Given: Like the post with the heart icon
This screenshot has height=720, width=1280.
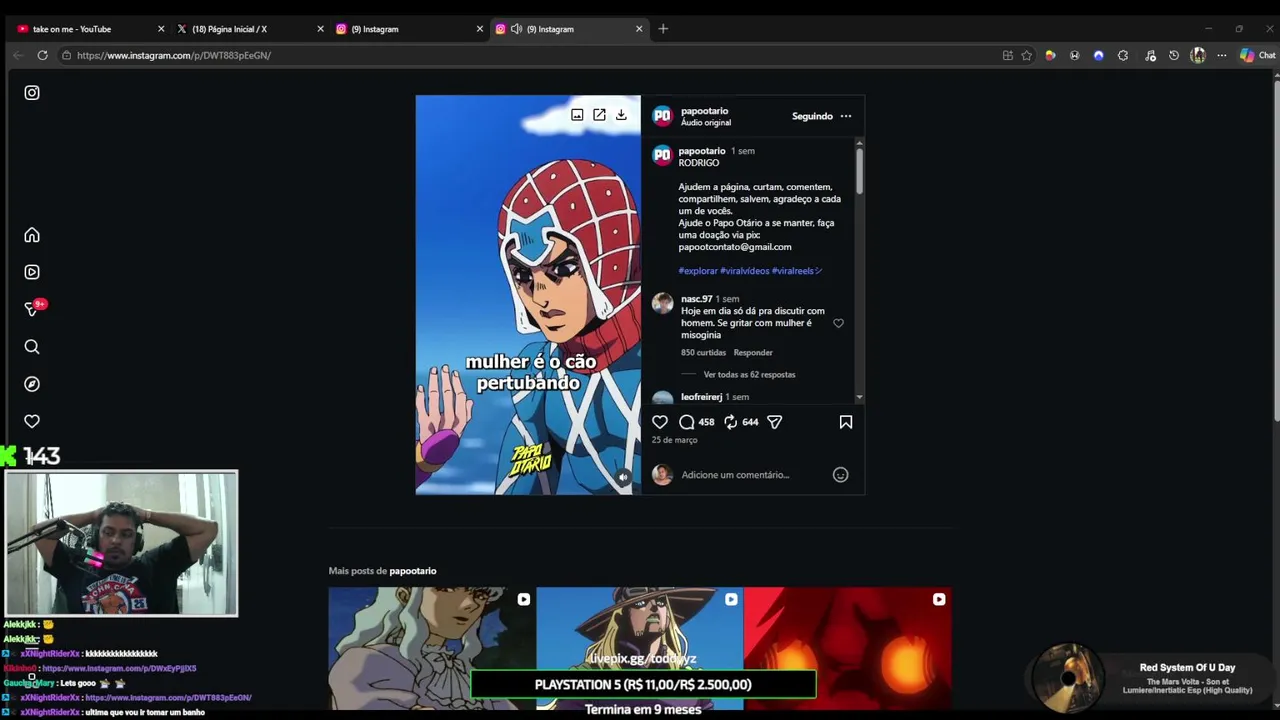Looking at the screenshot, I should point(660,422).
